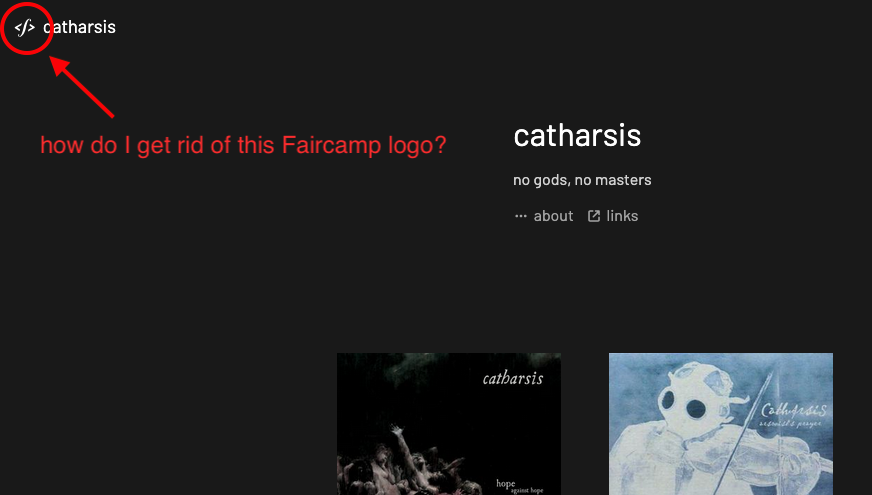Click the Faircamp logo icon in the header
Screen dimensions: 872x495
[x=24, y=27]
